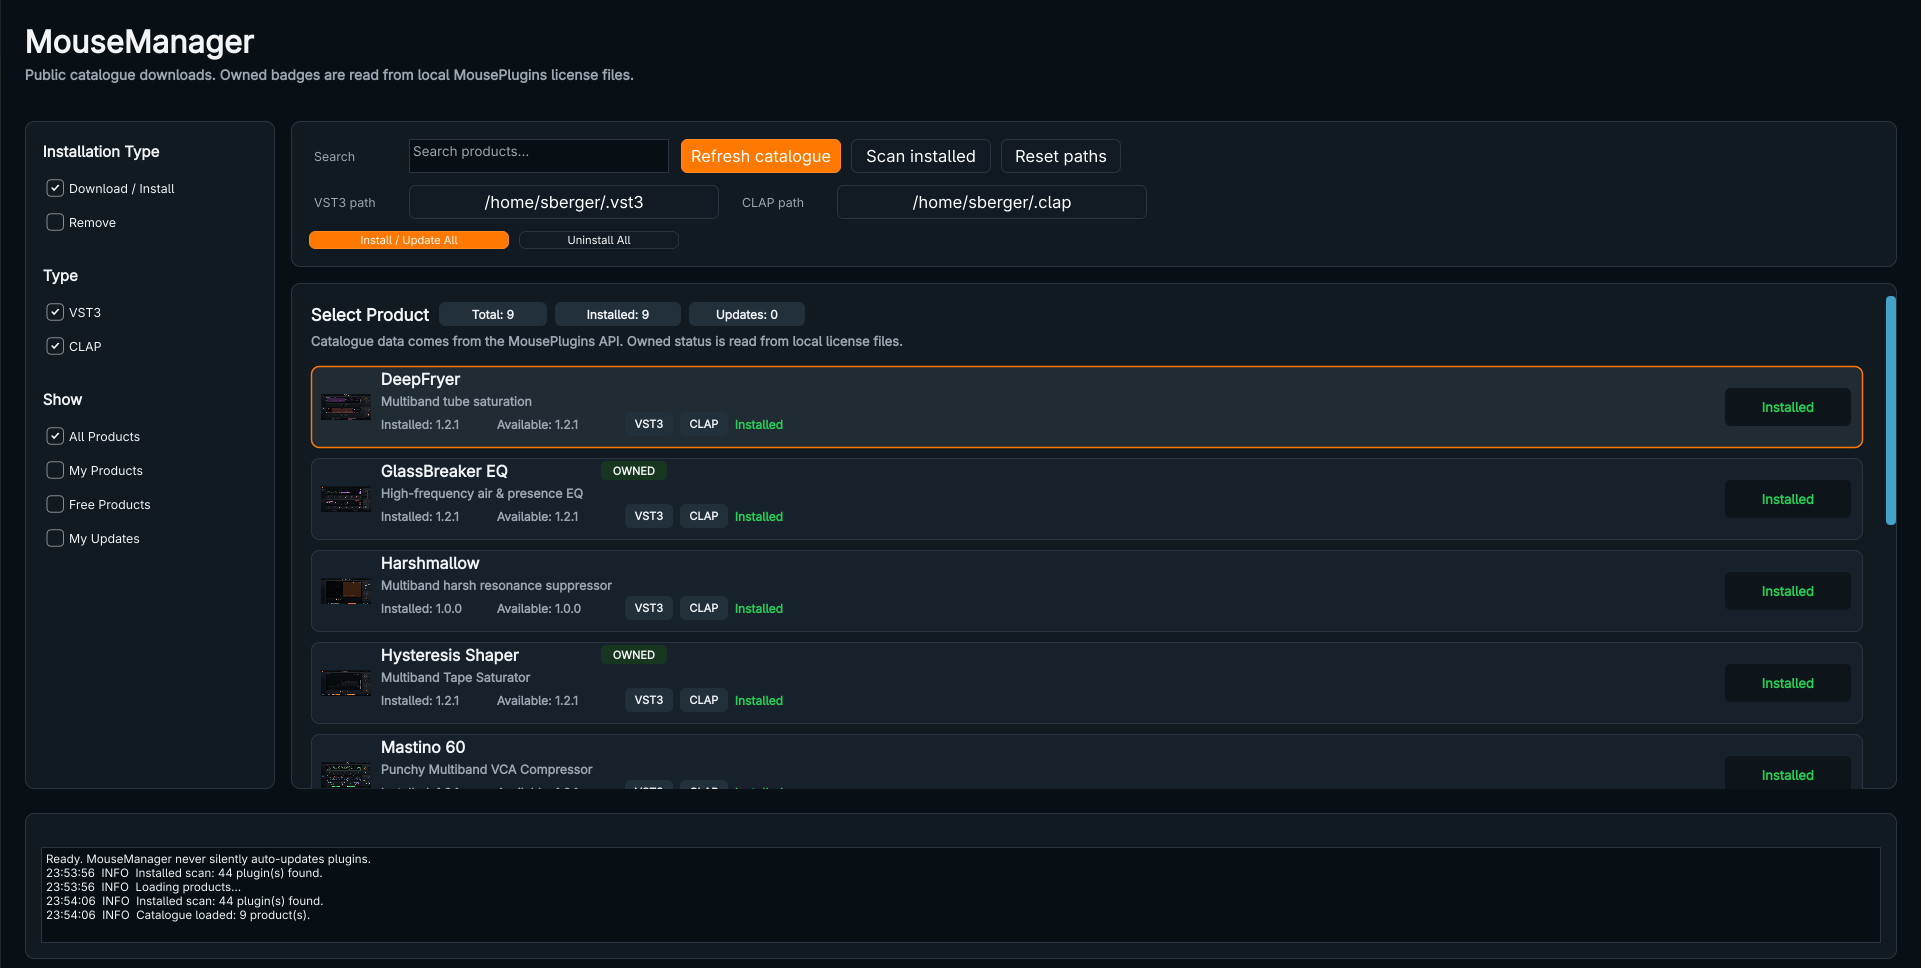Image resolution: width=1921 pixels, height=968 pixels.
Task: Click the Uninstall All button
Action: pyautogui.click(x=599, y=240)
